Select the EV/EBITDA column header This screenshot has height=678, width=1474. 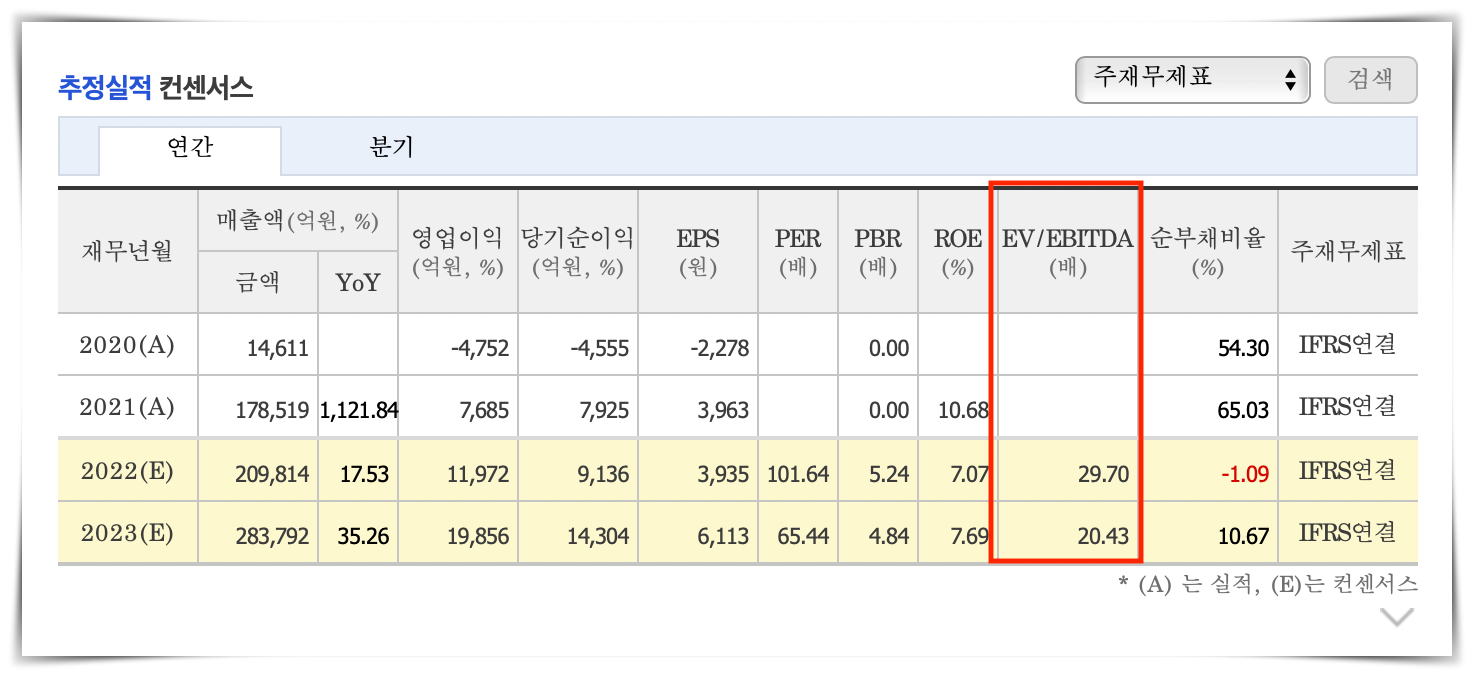pos(1067,252)
